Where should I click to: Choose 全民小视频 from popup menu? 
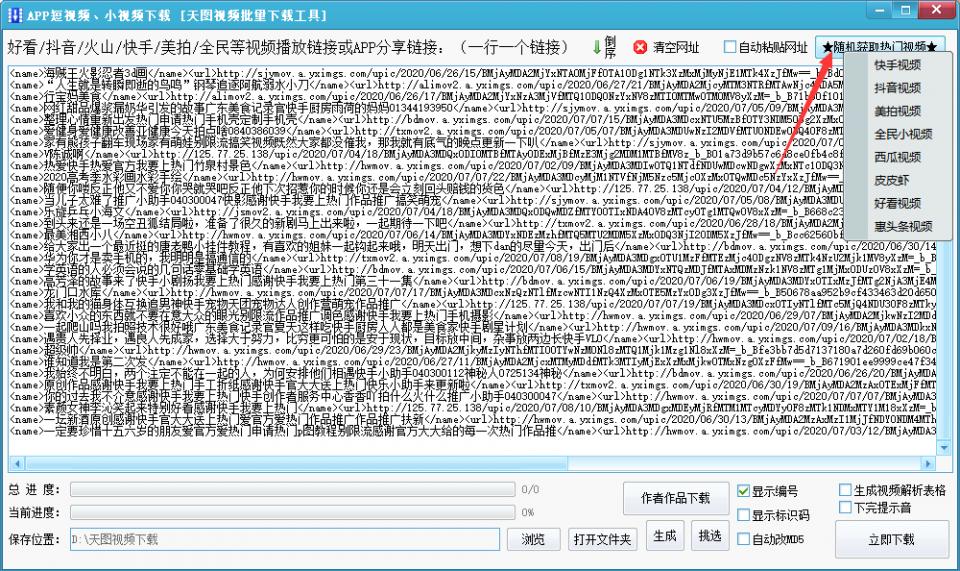903,134
